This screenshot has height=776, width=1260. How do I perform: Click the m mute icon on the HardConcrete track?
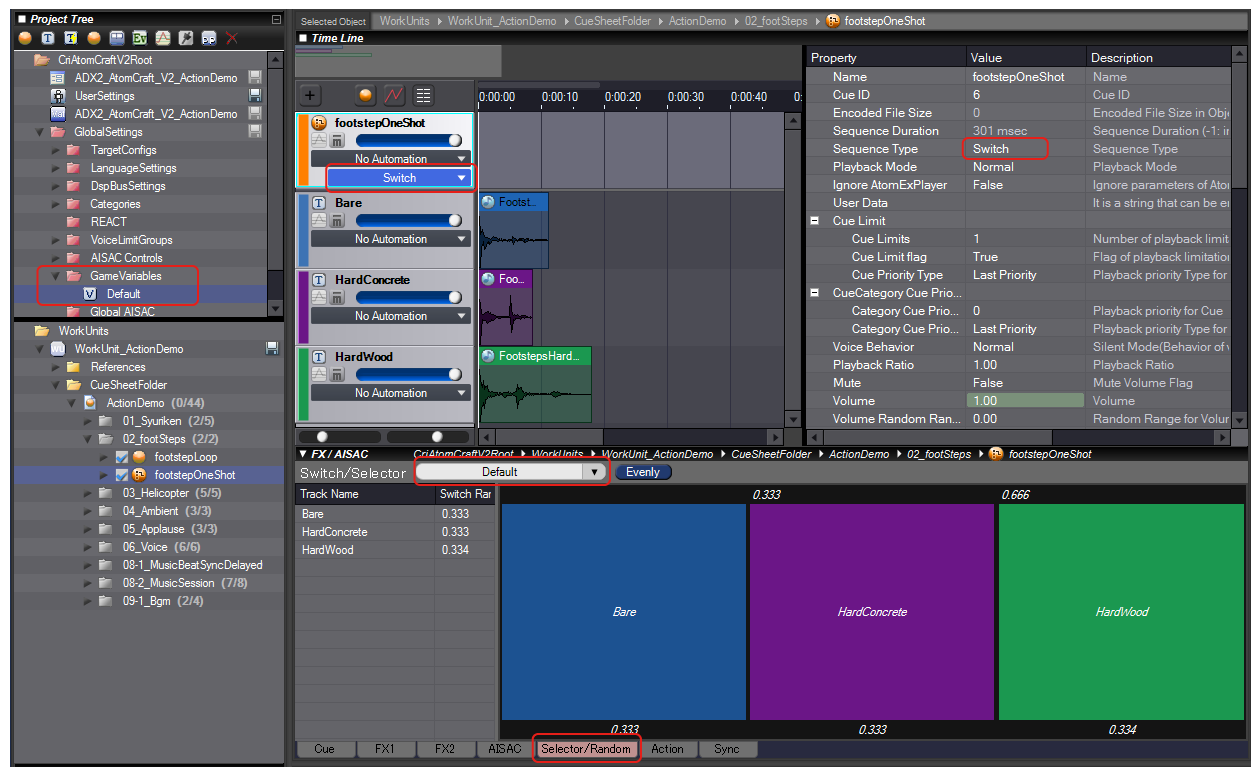tap(337, 297)
